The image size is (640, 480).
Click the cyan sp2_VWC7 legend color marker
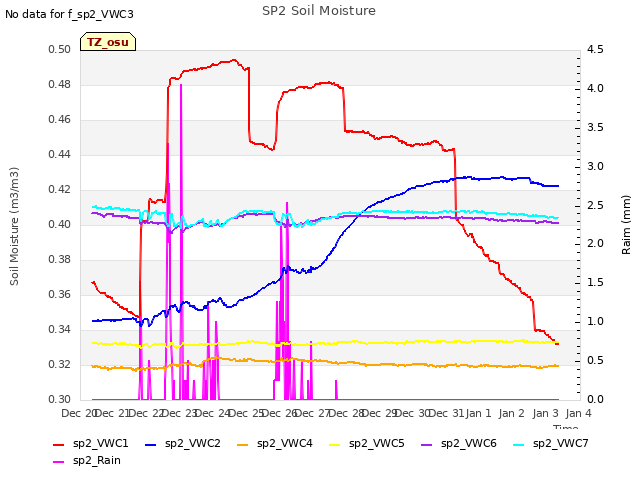tap(518, 444)
